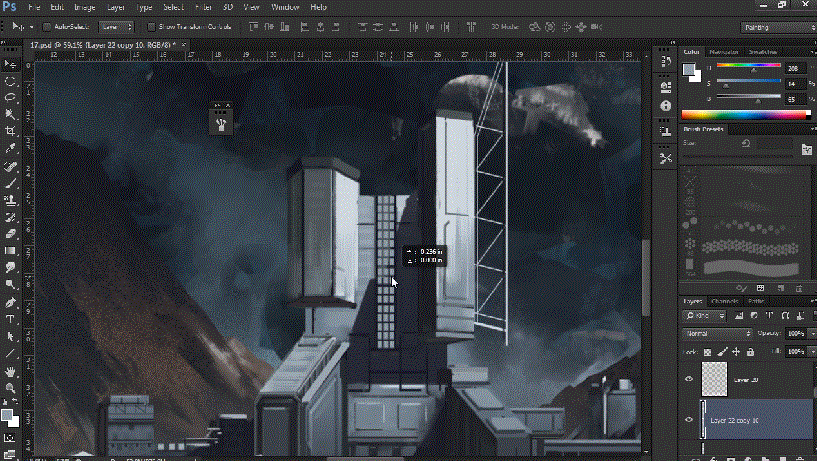The image size is (817, 461).
Task: Switch to the Navigator tab
Action: [724, 52]
